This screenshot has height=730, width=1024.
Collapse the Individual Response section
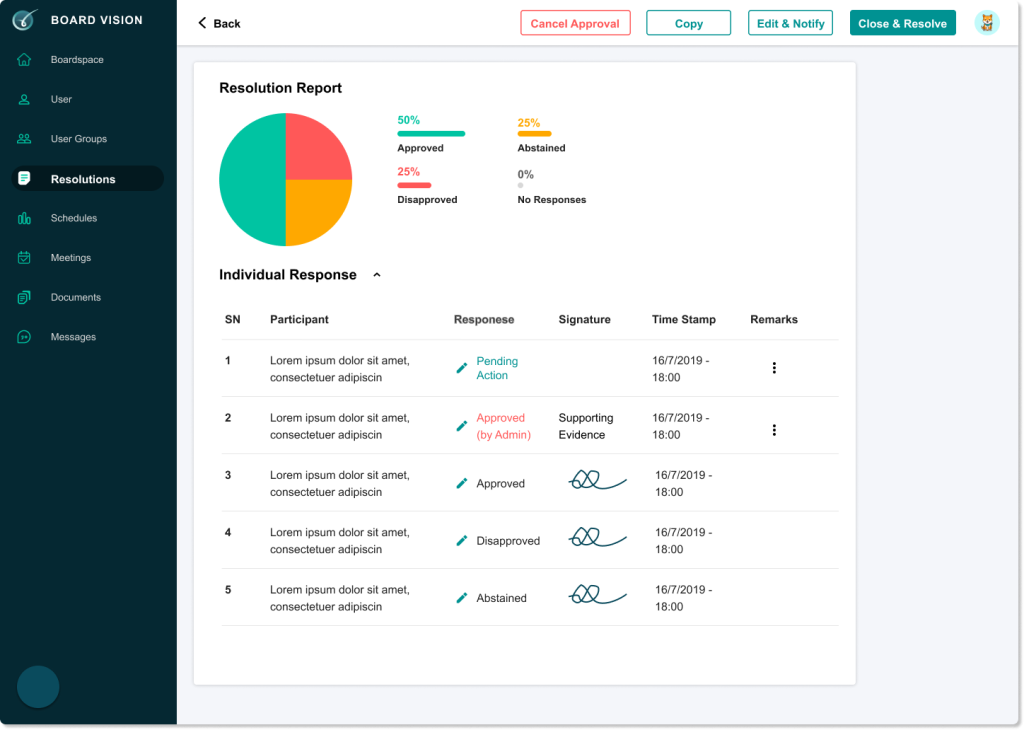click(377, 275)
